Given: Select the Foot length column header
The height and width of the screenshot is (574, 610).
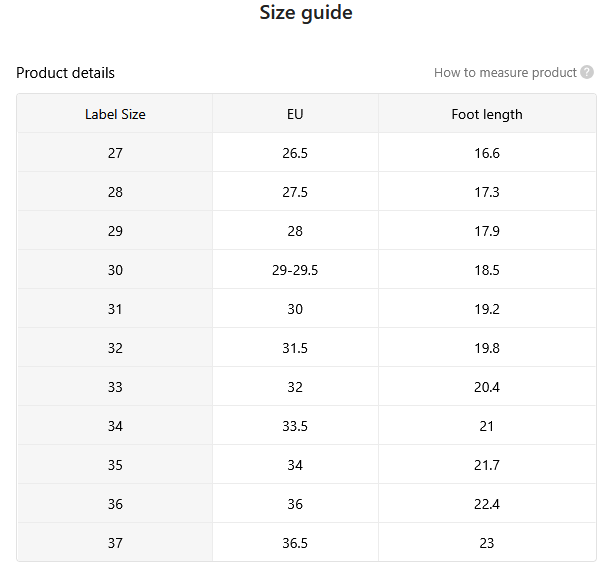Looking at the screenshot, I should 487,114.
